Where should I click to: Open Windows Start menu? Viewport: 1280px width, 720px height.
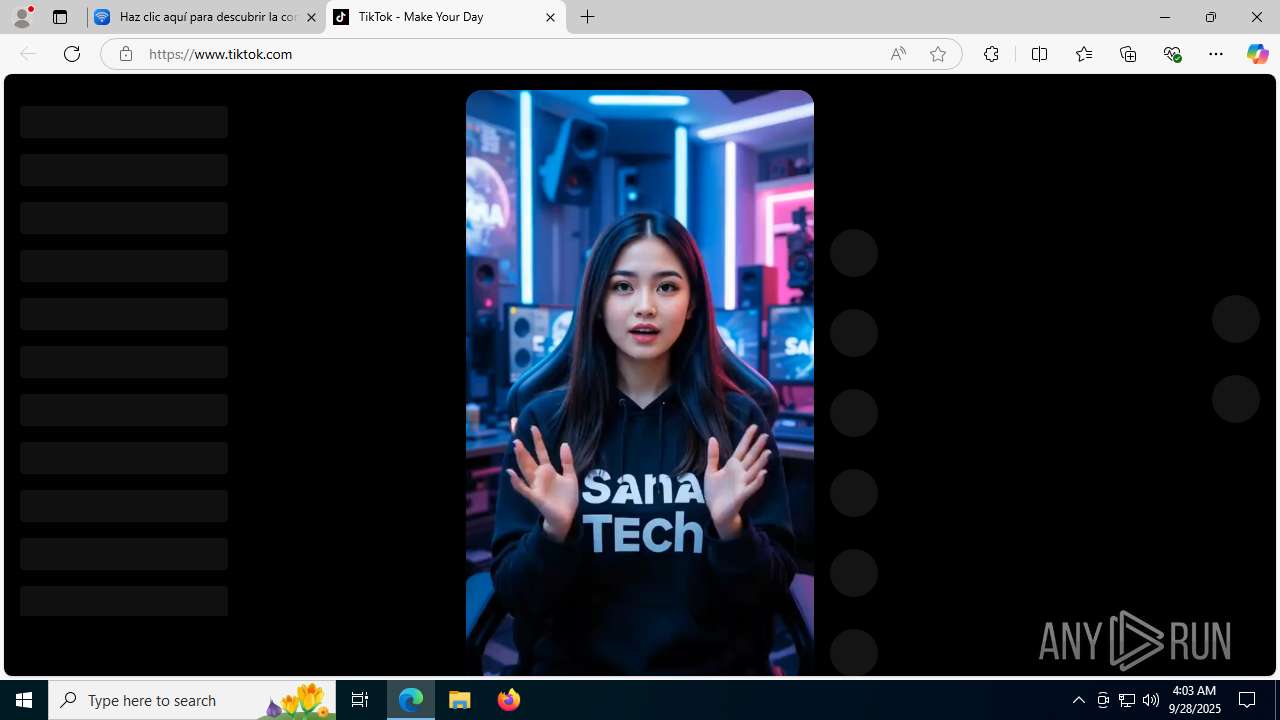(x=24, y=700)
